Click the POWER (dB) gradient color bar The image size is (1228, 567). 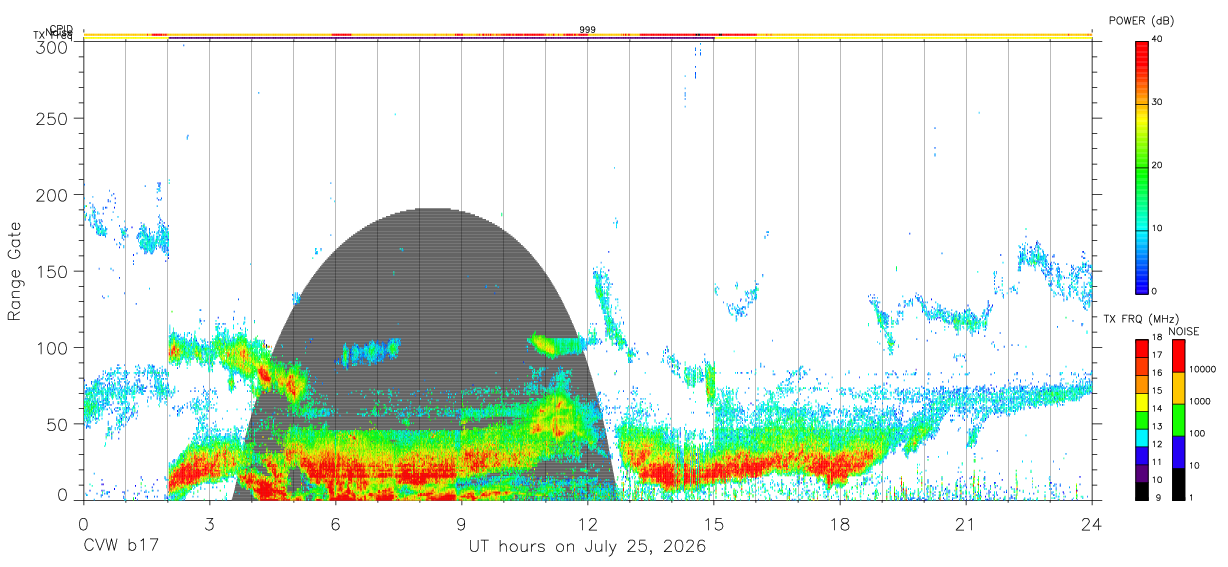(1142, 166)
